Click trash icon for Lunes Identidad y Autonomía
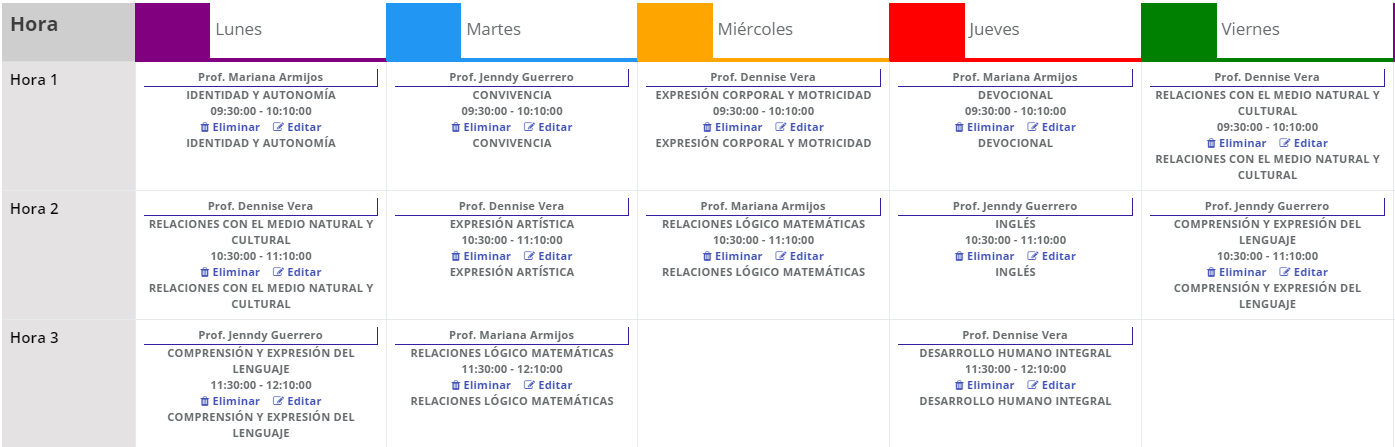This screenshot has width=1395, height=447. click(205, 127)
